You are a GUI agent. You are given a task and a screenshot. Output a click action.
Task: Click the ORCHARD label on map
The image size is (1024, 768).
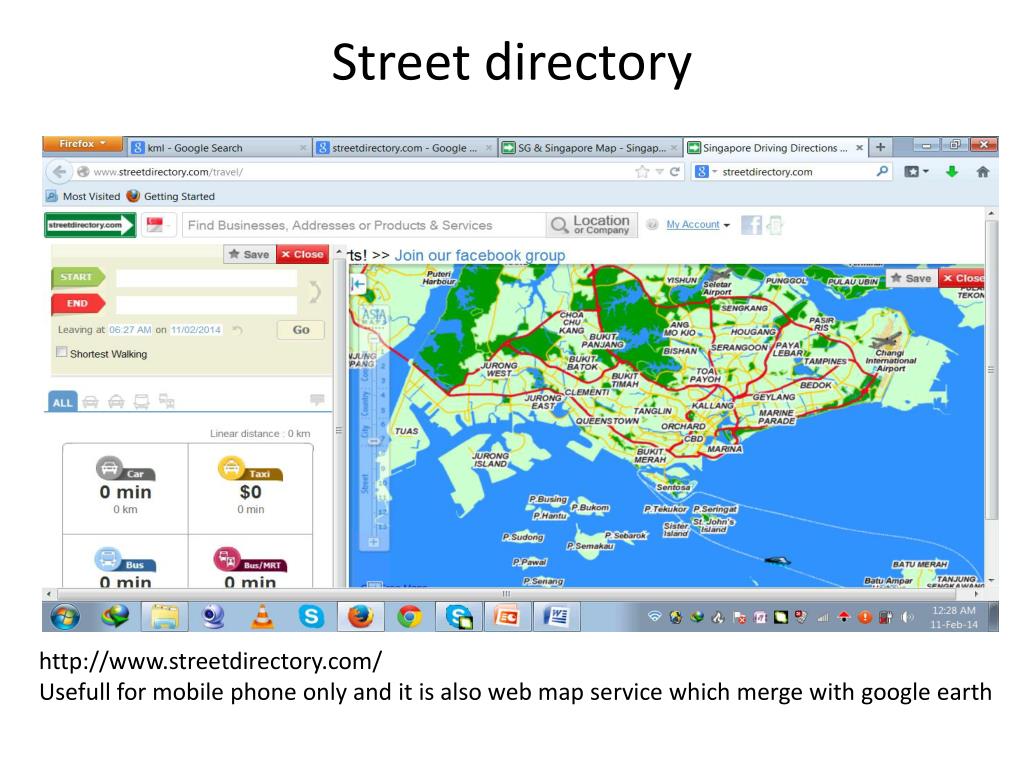coord(683,426)
